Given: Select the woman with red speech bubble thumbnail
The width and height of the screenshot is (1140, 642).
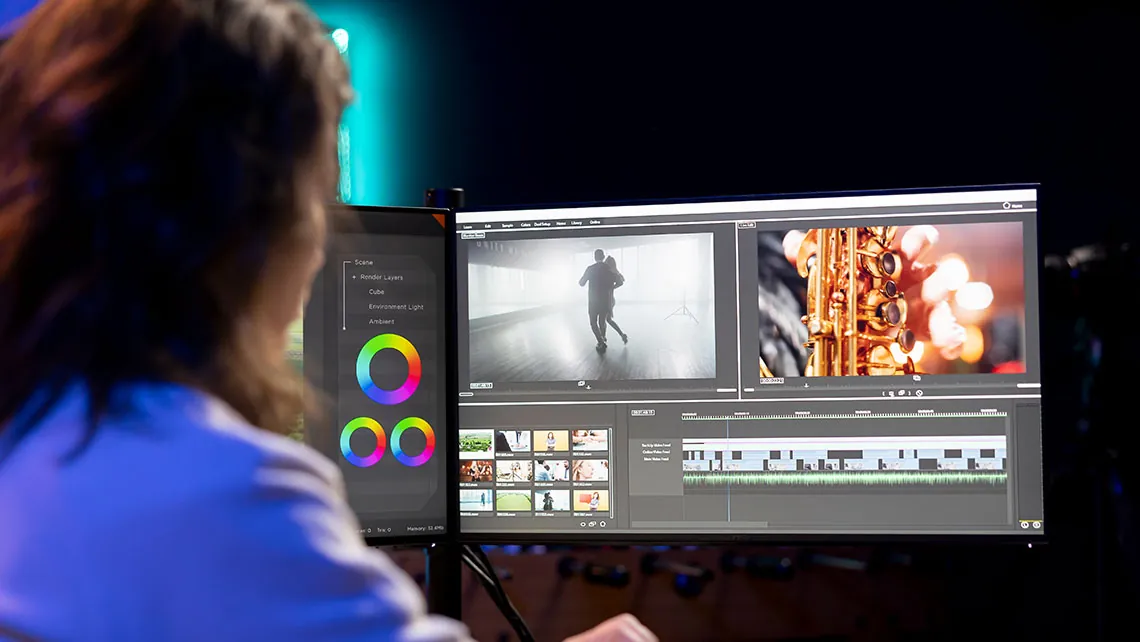Looking at the screenshot, I should click(x=590, y=500).
